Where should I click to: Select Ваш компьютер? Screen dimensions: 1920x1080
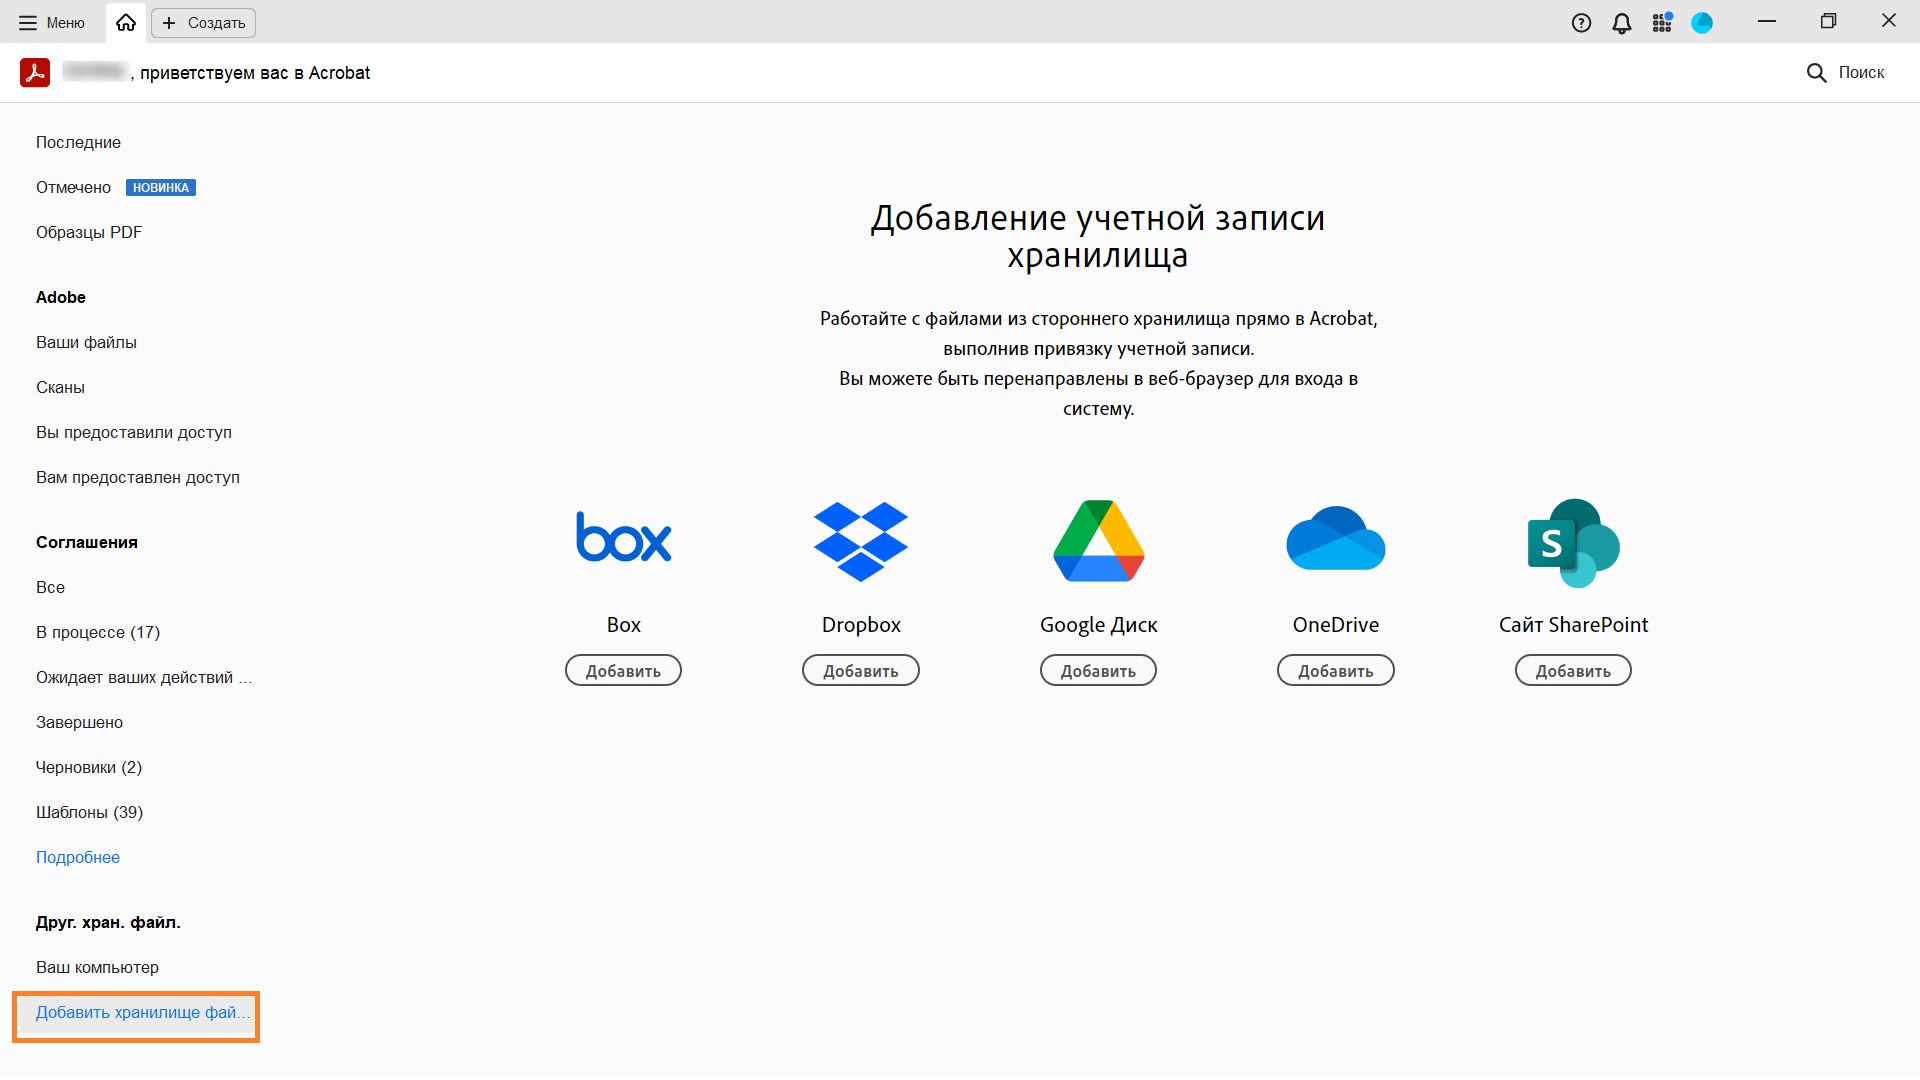point(96,967)
